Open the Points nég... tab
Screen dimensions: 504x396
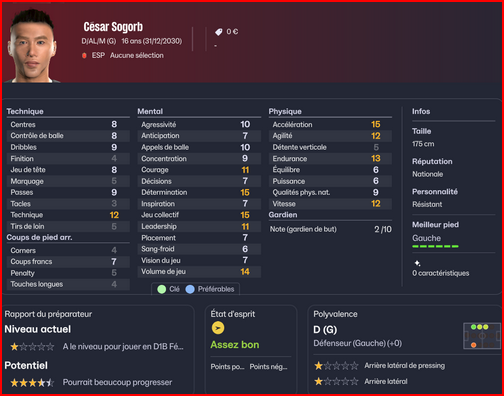pos(268,367)
